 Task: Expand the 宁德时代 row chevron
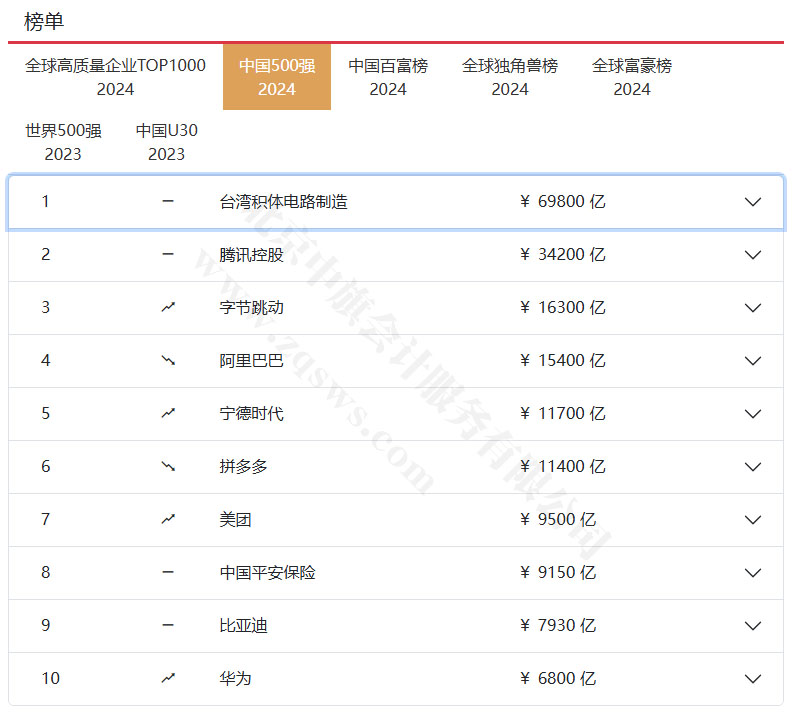[x=753, y=414]
